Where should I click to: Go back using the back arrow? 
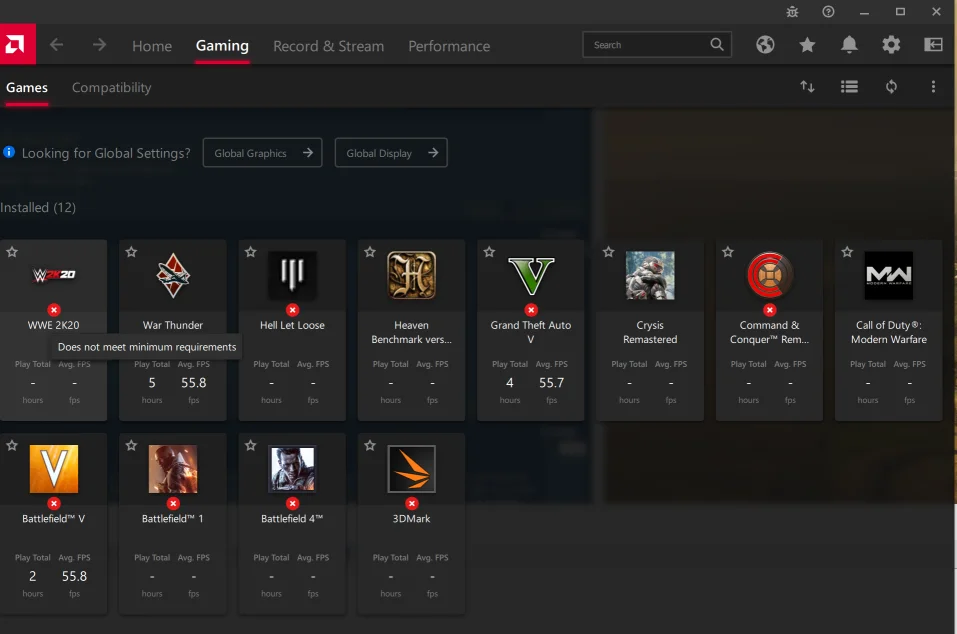click(x=56, y=45)
